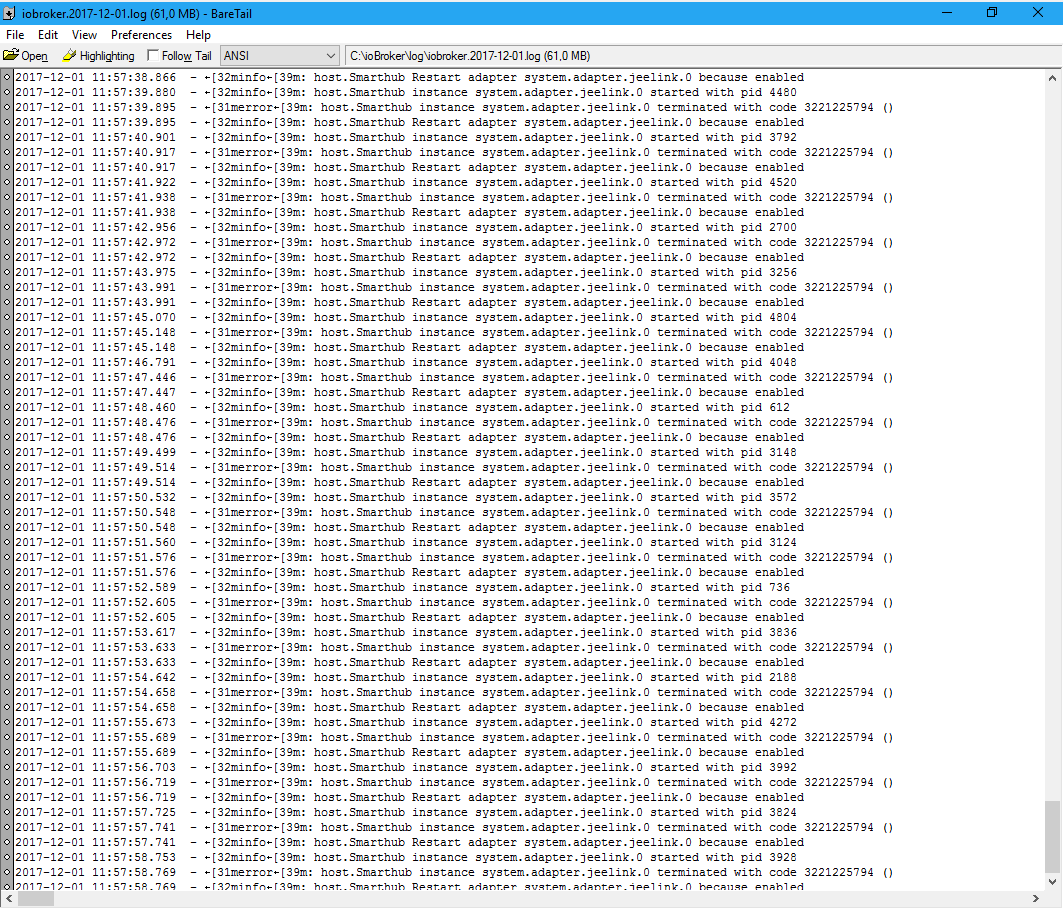Select log line started with pid 4520

click(x=405, y=182)
